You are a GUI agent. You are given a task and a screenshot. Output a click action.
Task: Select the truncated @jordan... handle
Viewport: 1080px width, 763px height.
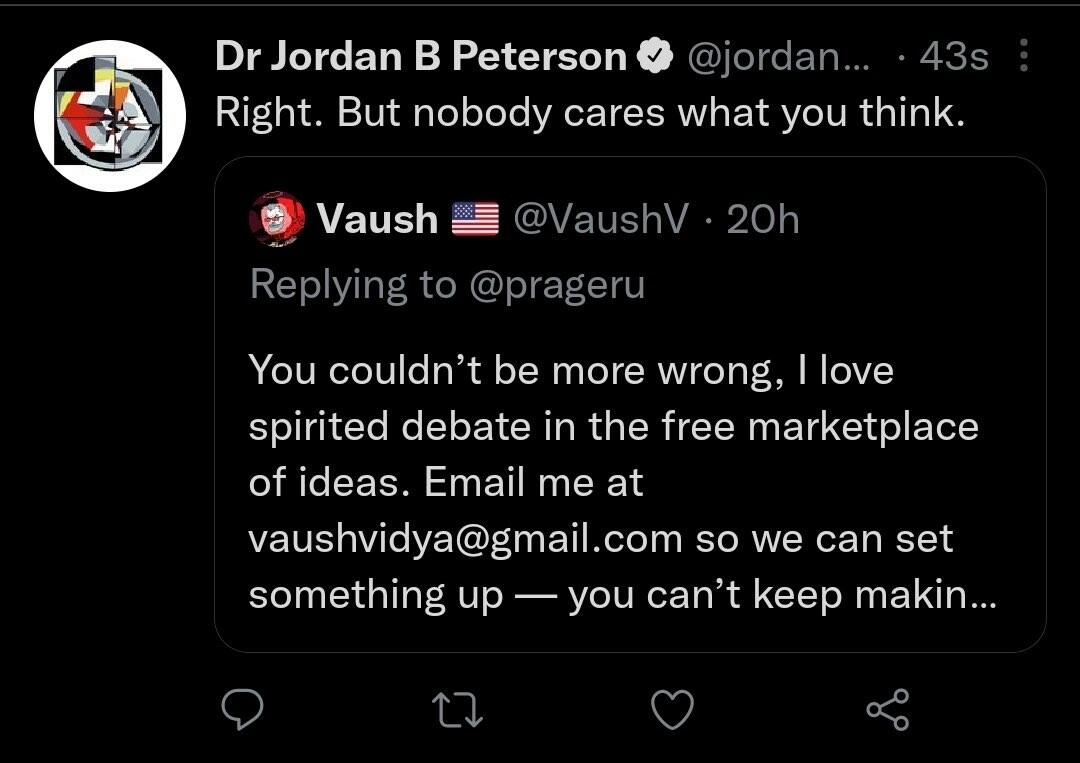778,58
